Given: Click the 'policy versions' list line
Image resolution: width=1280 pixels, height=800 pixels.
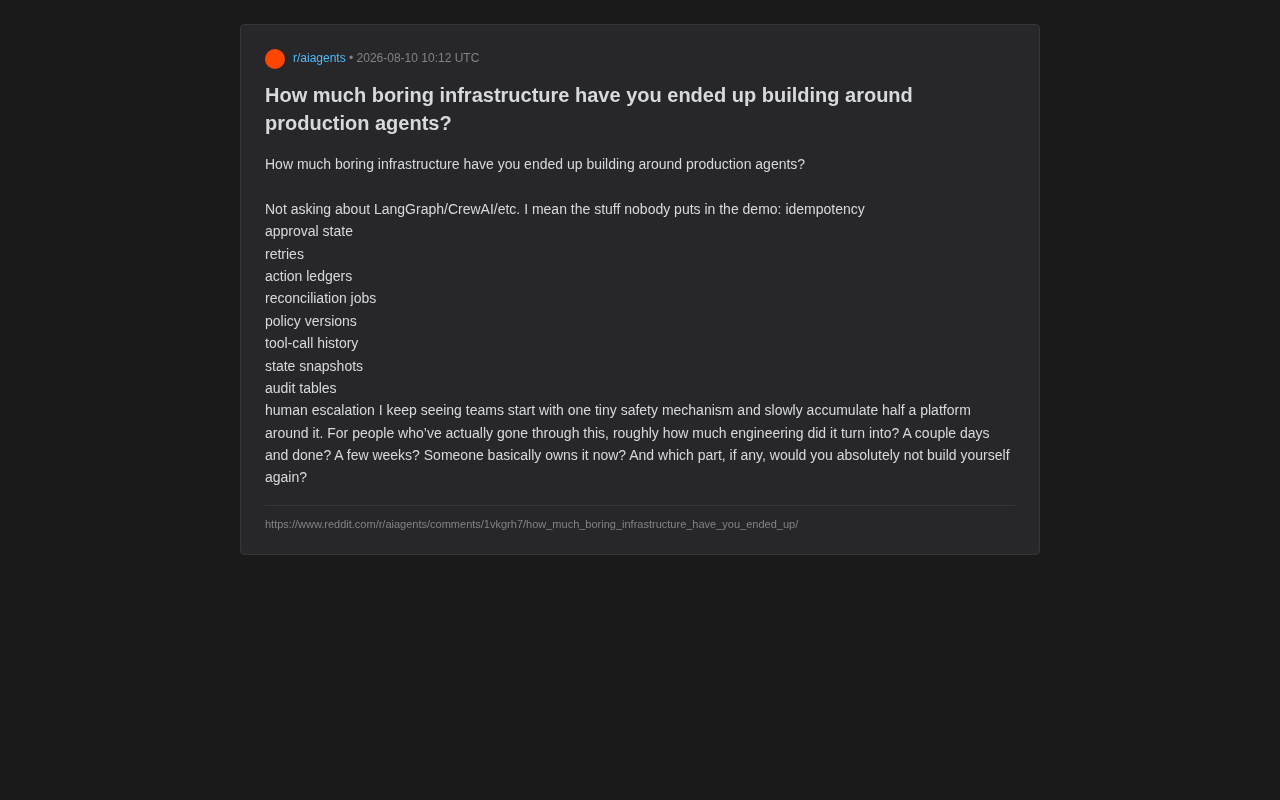Looking at the screenshot, I should pos(311,321).
